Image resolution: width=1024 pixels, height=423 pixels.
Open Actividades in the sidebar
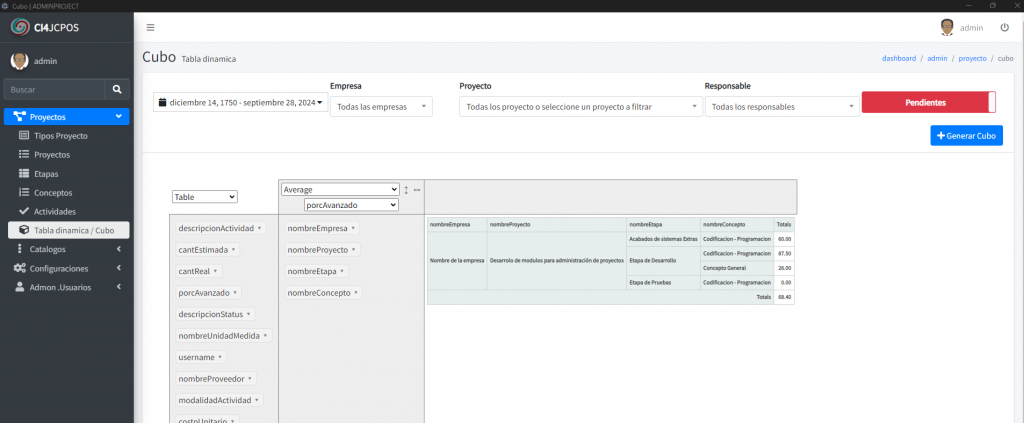point(54,211)
